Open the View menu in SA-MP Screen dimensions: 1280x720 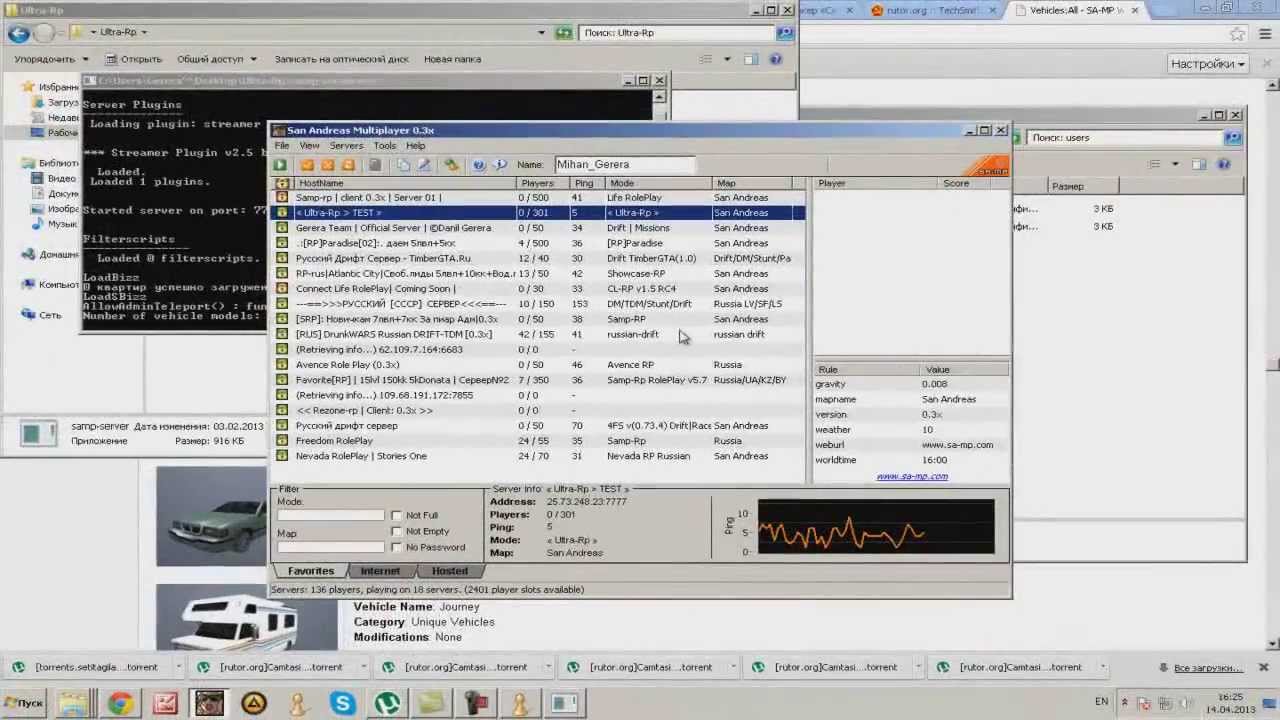click(310, 146)
